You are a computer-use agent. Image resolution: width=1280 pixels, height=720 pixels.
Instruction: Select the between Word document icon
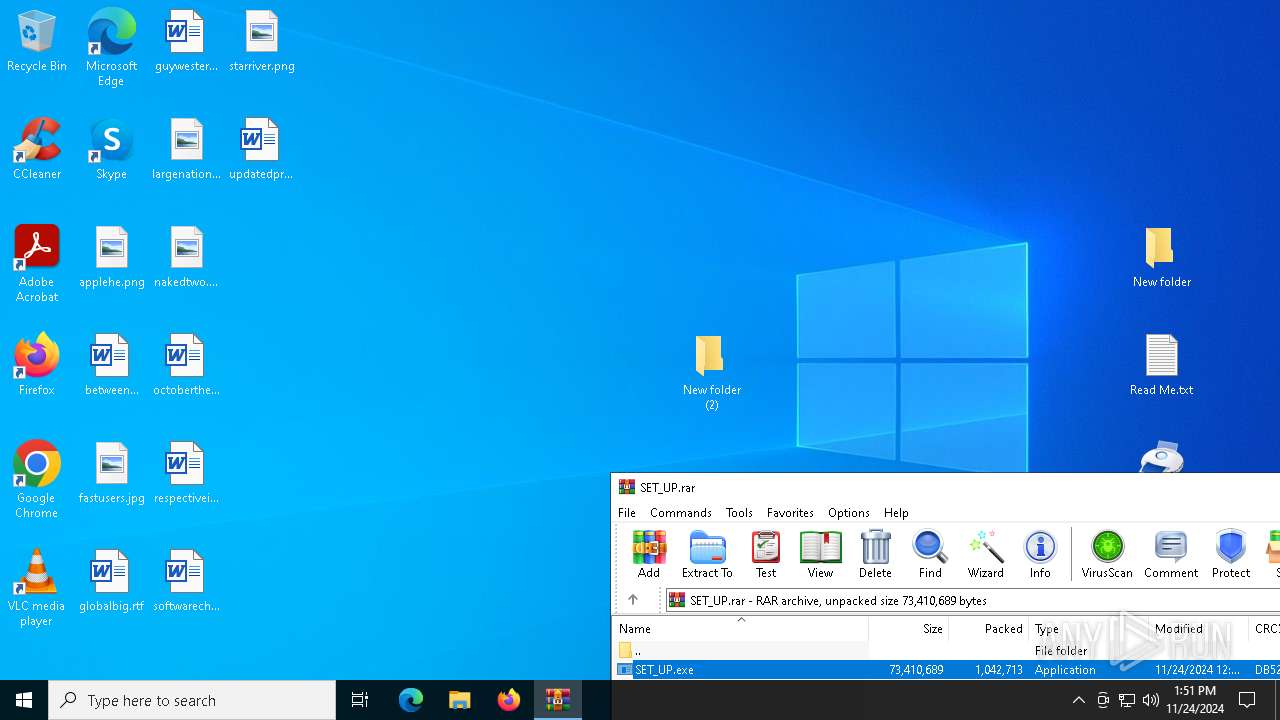click(111, 366)
